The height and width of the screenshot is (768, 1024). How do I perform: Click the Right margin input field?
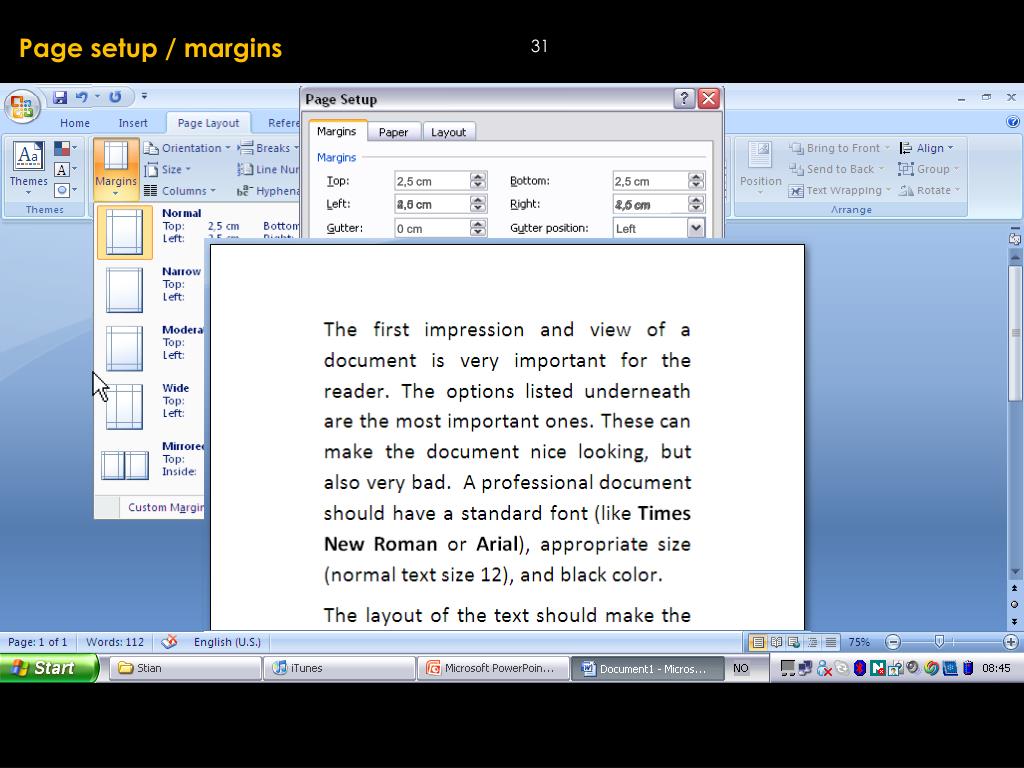[x=650, y=204]
